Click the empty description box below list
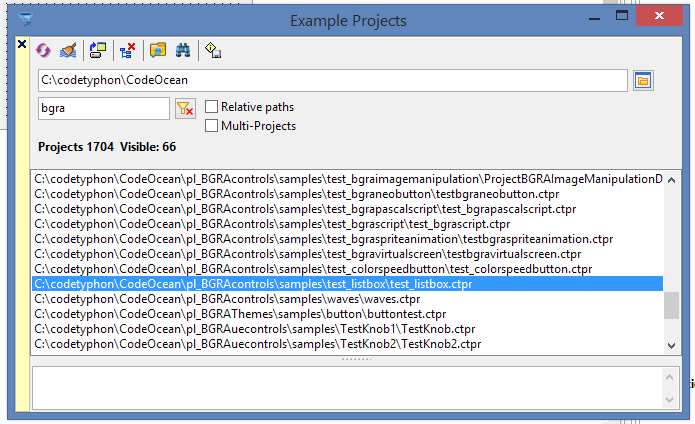The height and width of the screenshot is (424, 695). (x=348, y=388)
